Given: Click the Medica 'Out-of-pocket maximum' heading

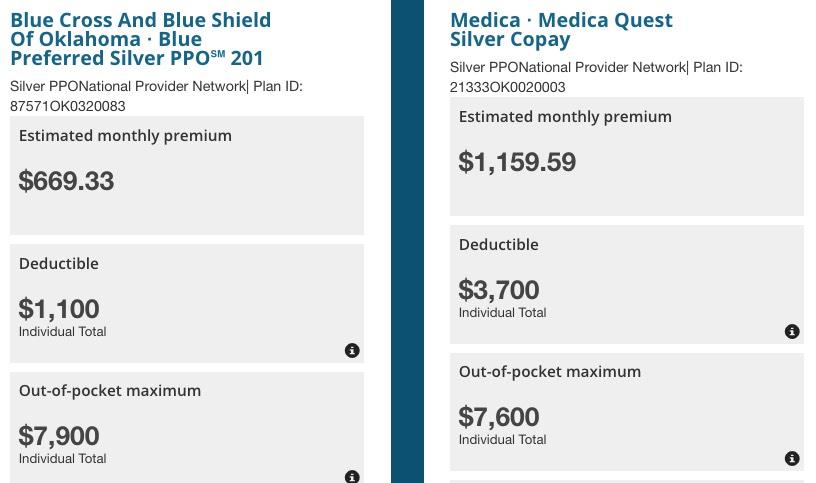Looking at the screenshot, I should pyautogui.click(x=550, y=371).
